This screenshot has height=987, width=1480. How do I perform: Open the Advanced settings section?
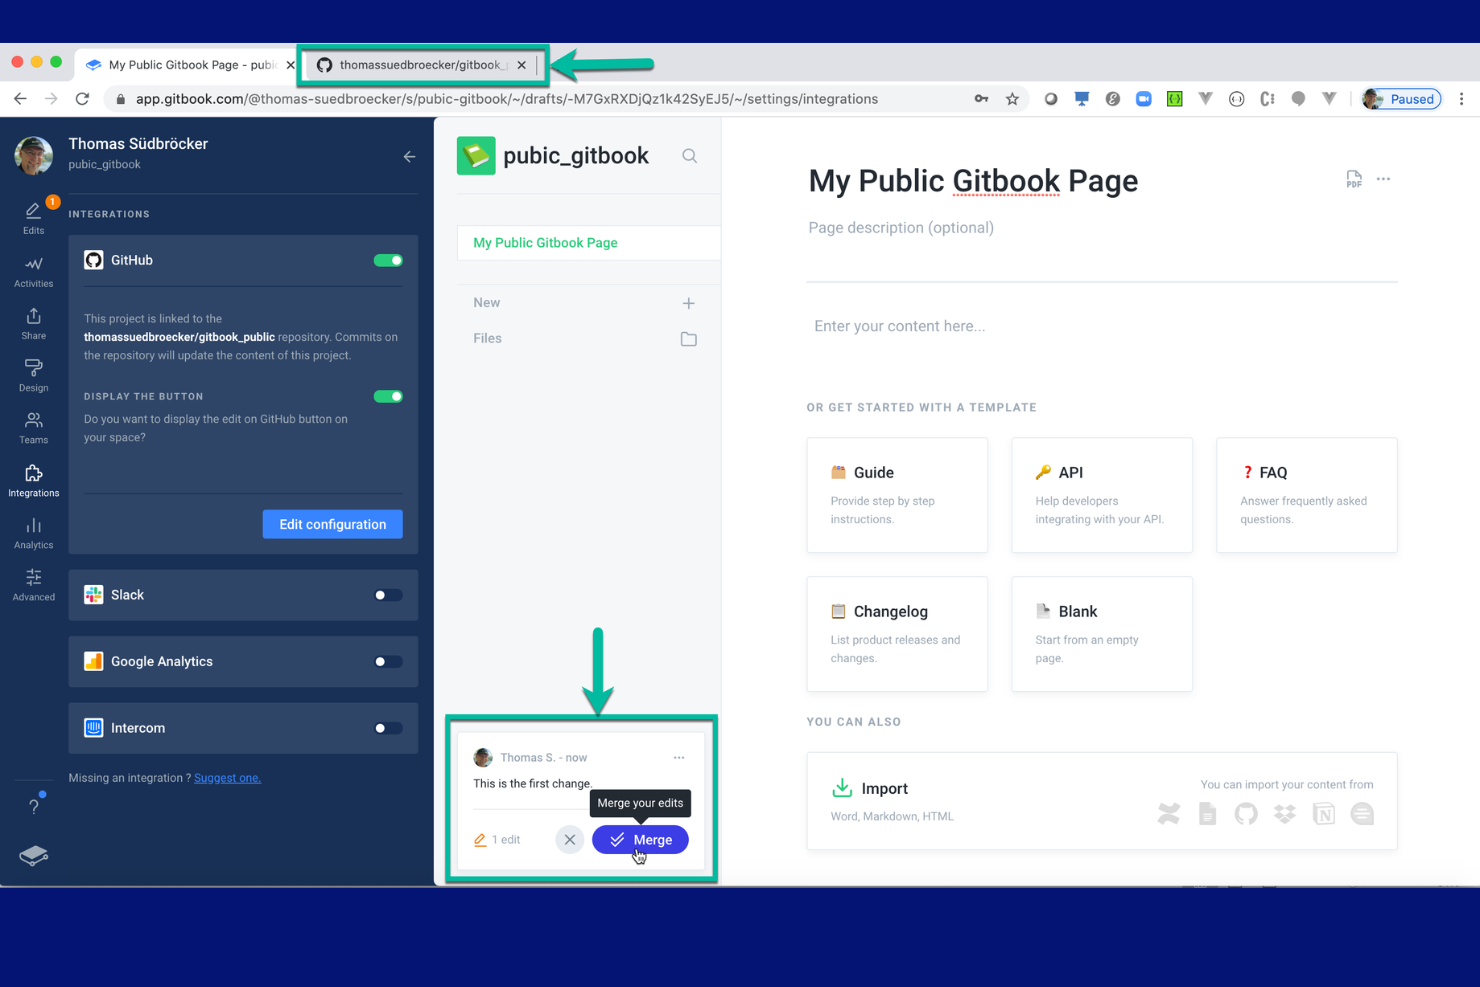(x=33, y=585)
